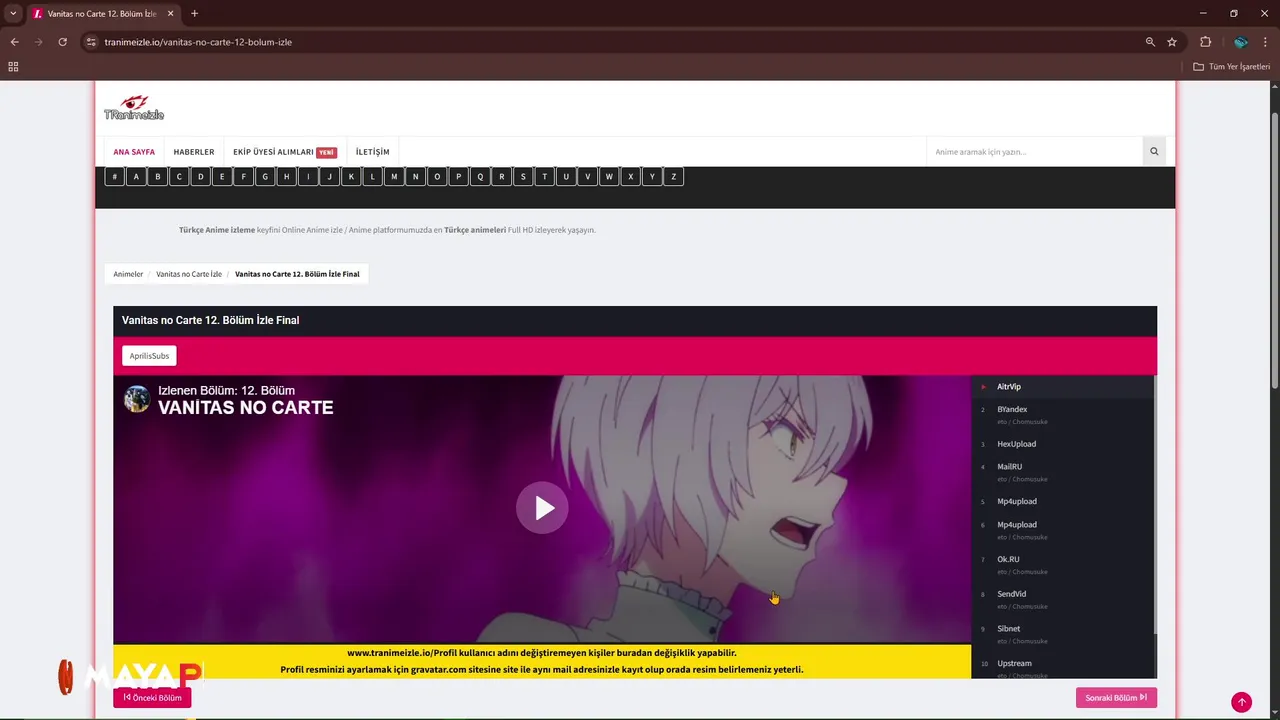
Task: Click the Chrome profile avatar
Action: click(x=1240, y=42)
